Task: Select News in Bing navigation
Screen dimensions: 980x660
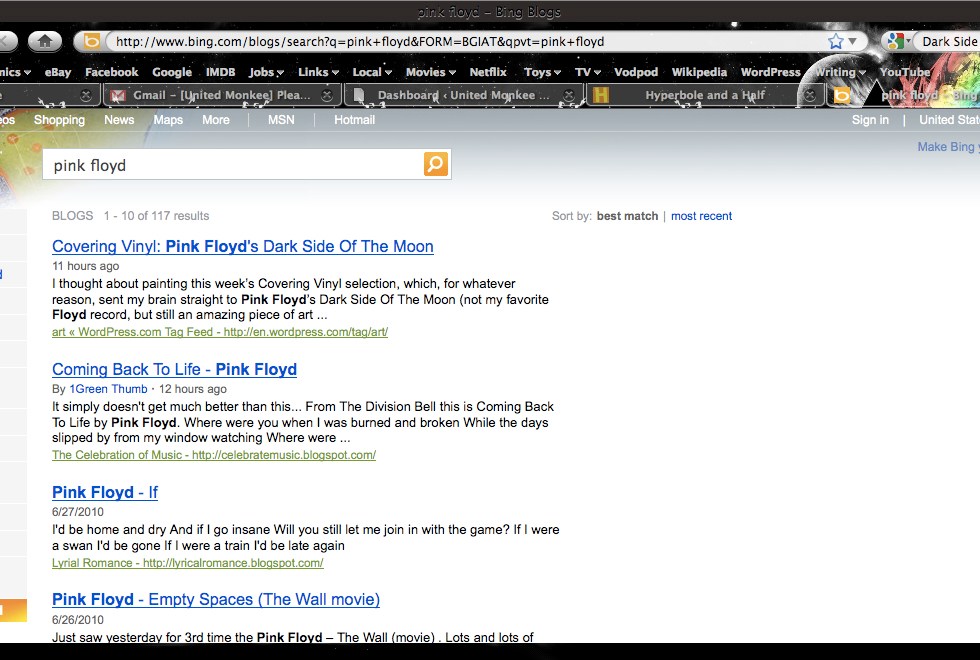Action: coord(119,120)
